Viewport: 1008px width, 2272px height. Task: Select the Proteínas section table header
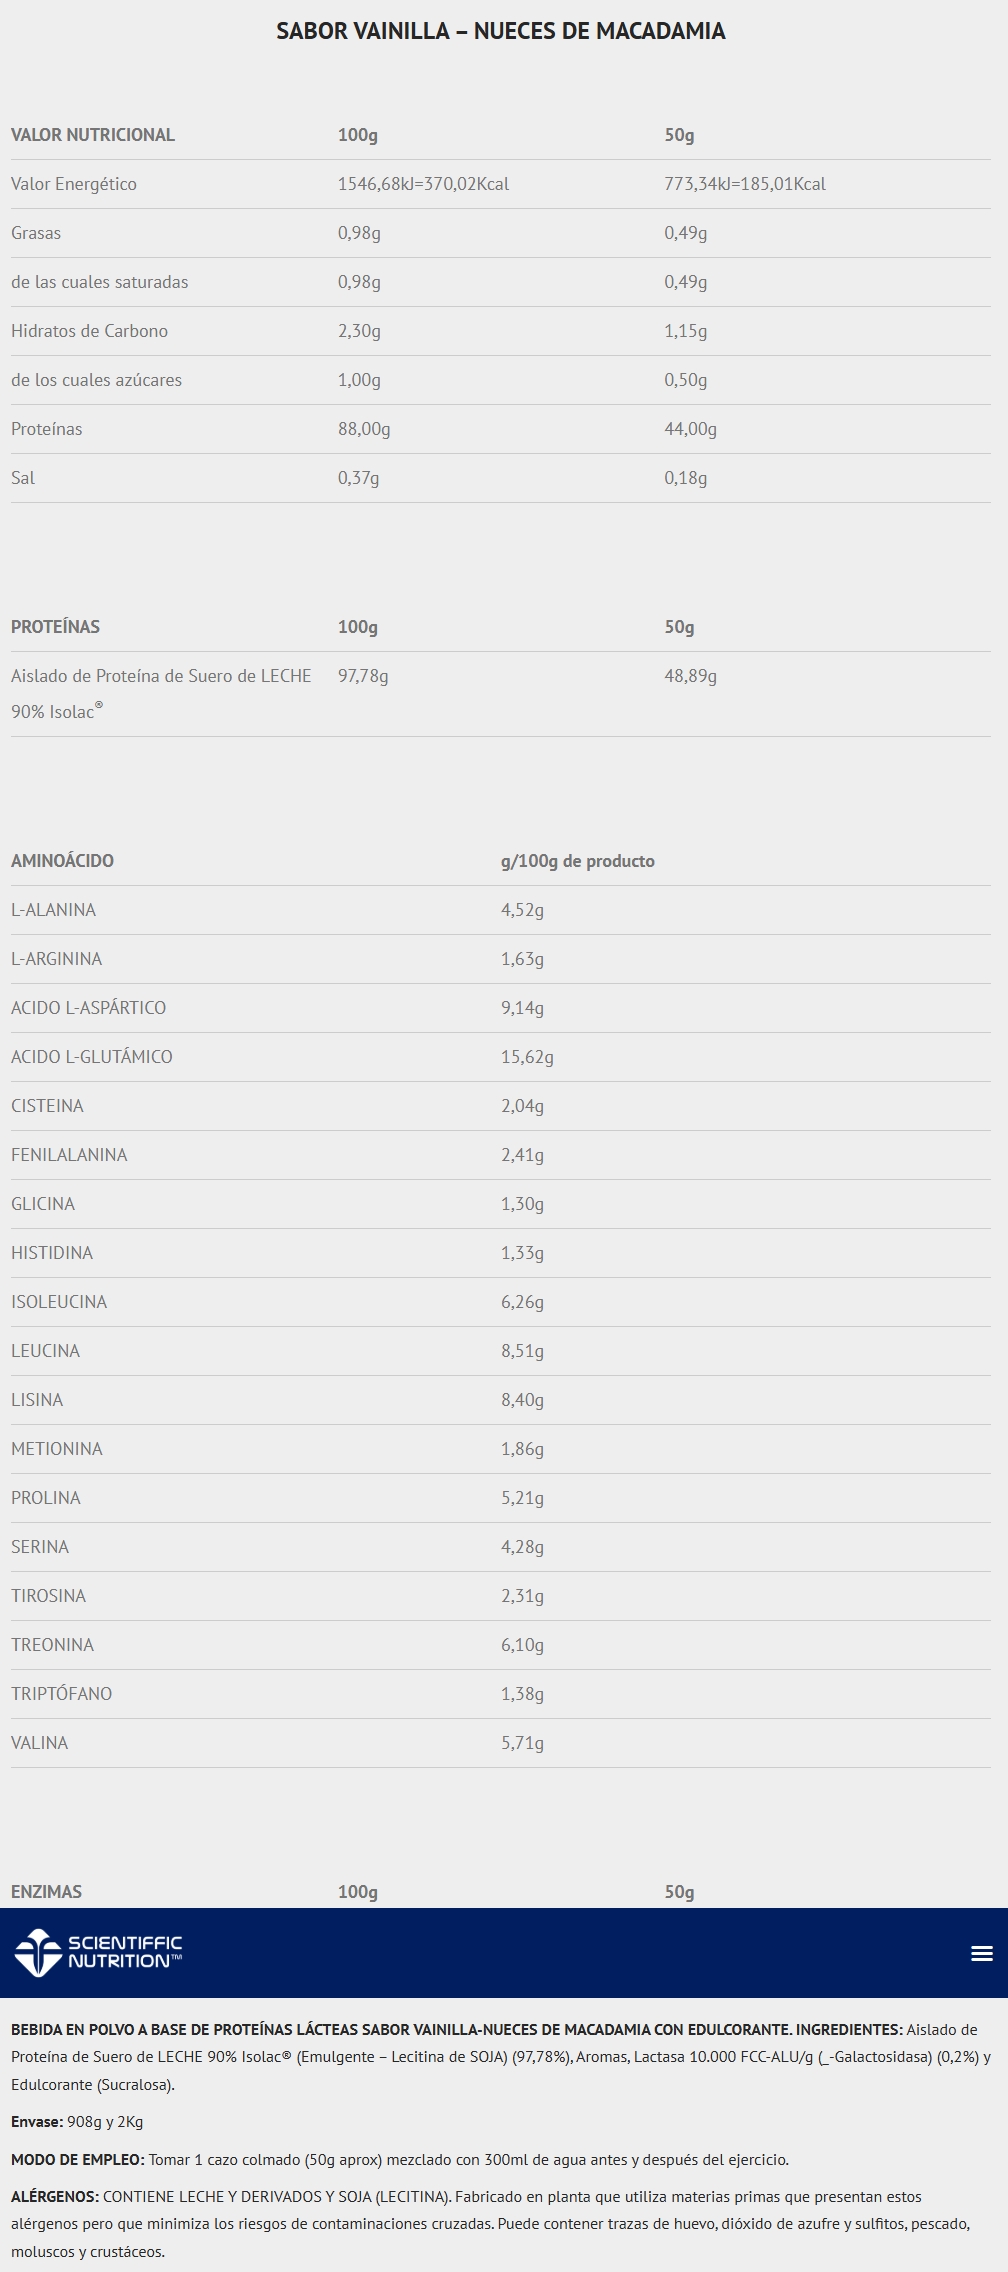(56, 627)
